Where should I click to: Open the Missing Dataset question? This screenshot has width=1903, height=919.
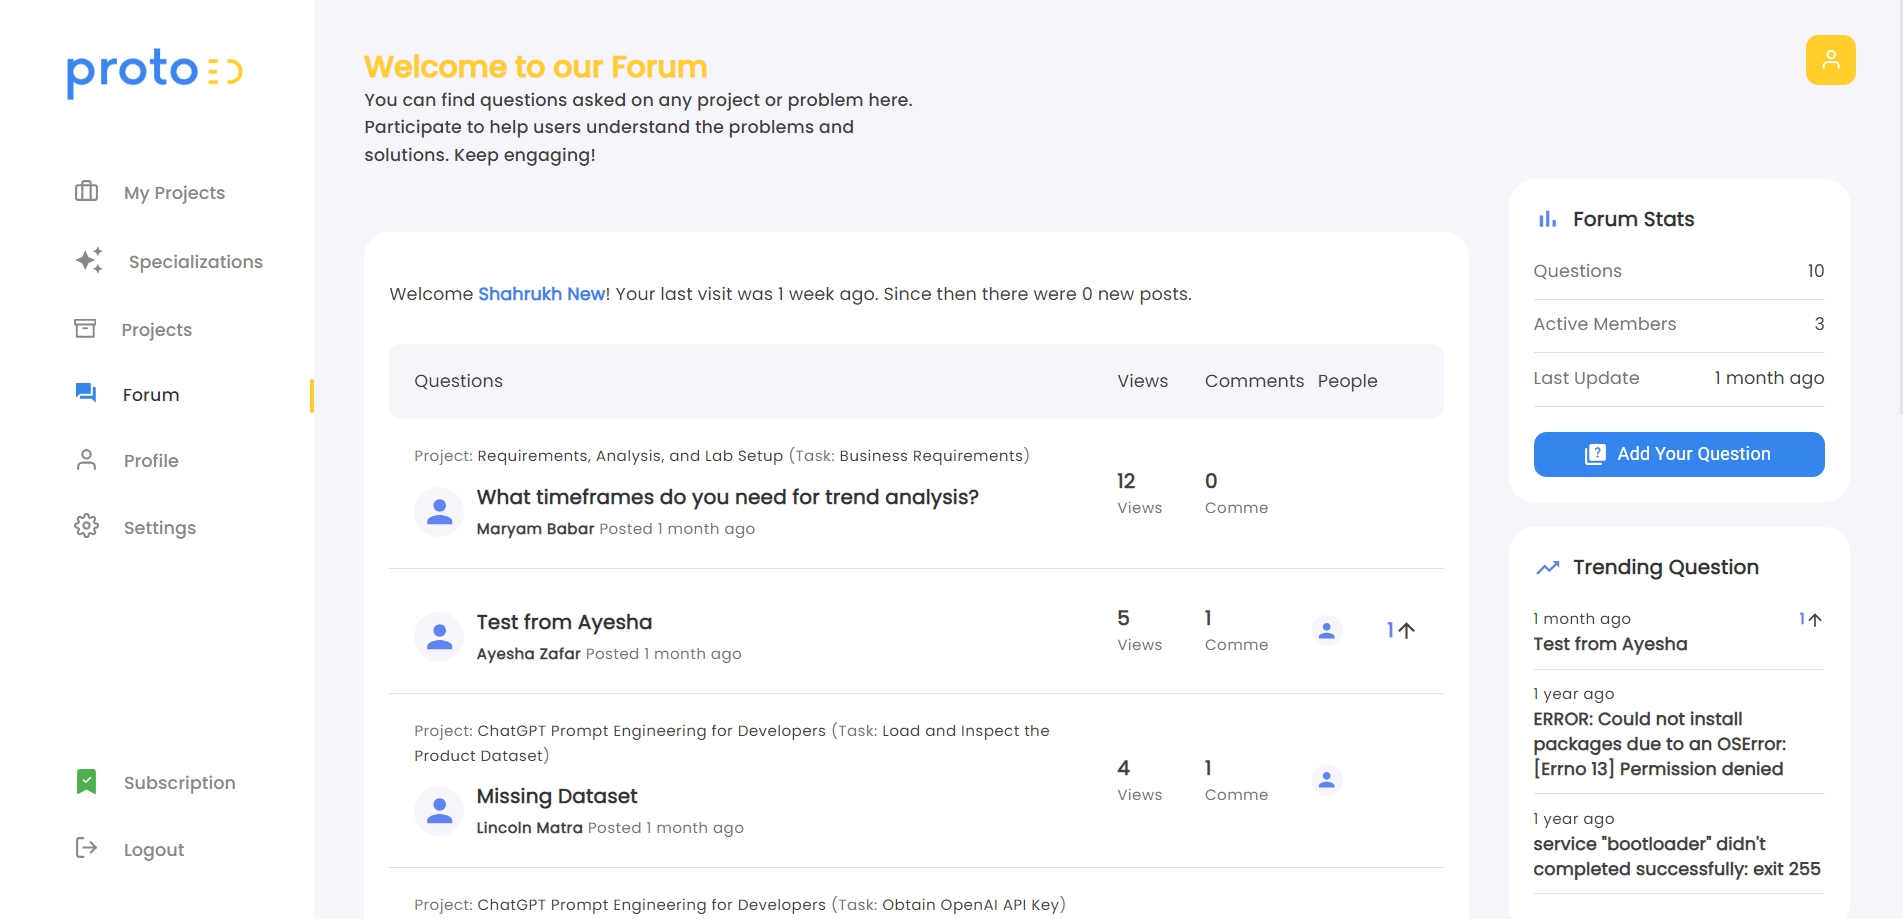pyautogui.click(x=556, y=796)
